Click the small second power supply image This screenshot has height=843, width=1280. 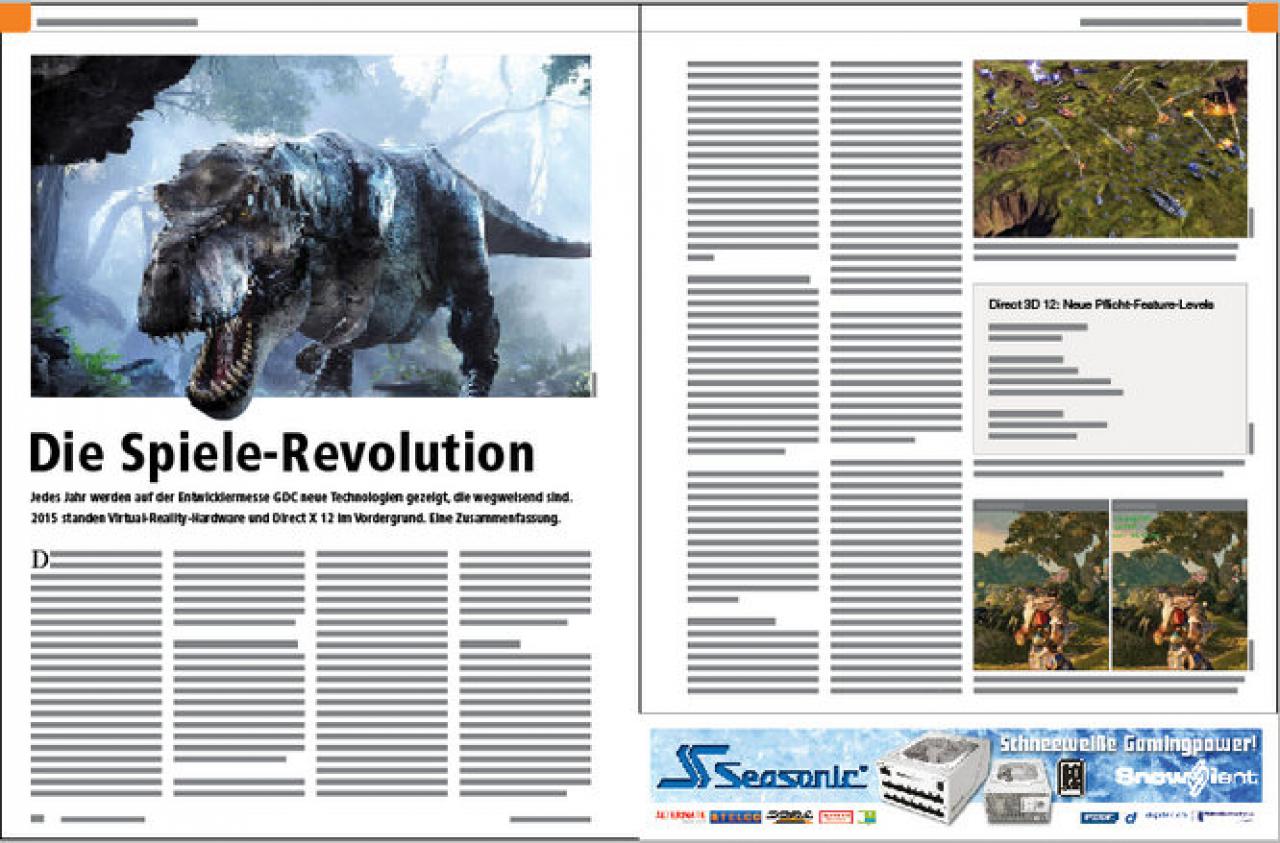pyautogui.click(x=1019, y=789)
